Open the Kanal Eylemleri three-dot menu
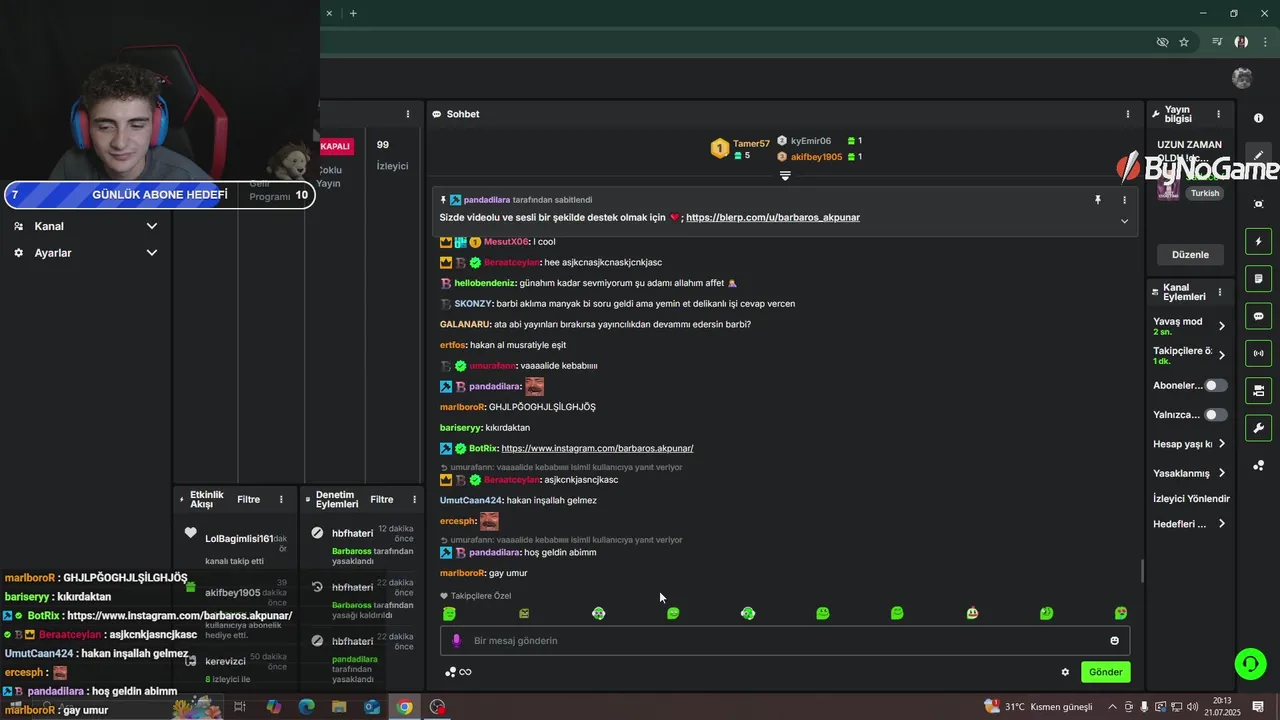1280x720 pixels. [1219, 292]
